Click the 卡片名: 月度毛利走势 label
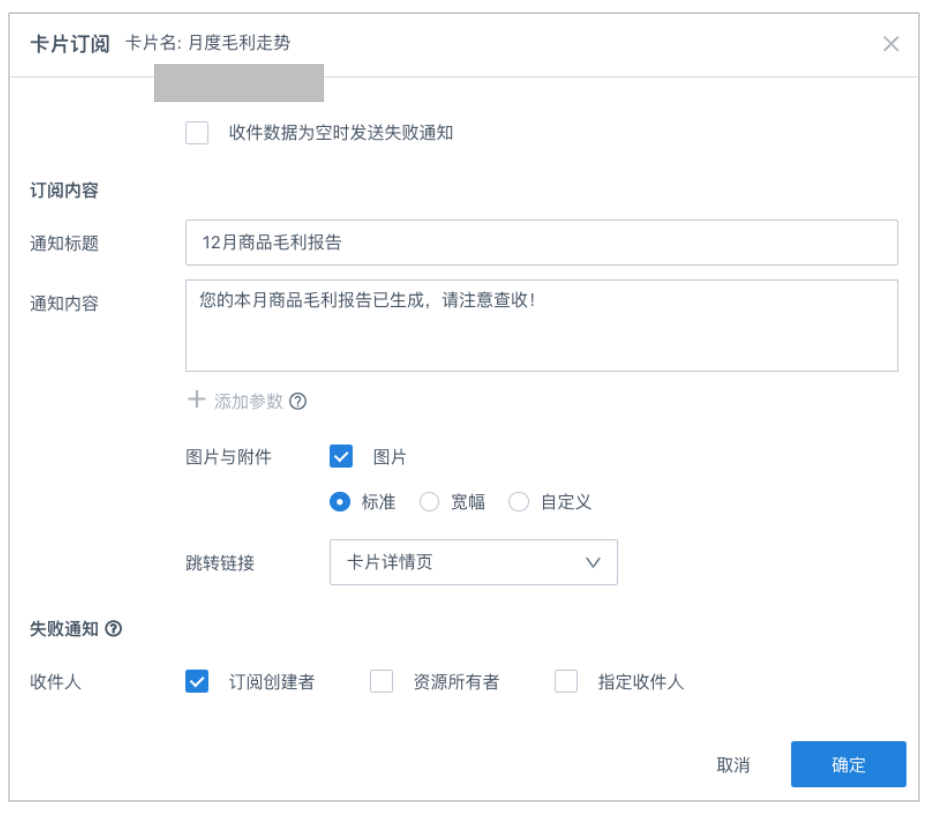The image size is (936, 814). tap(208, 43)
